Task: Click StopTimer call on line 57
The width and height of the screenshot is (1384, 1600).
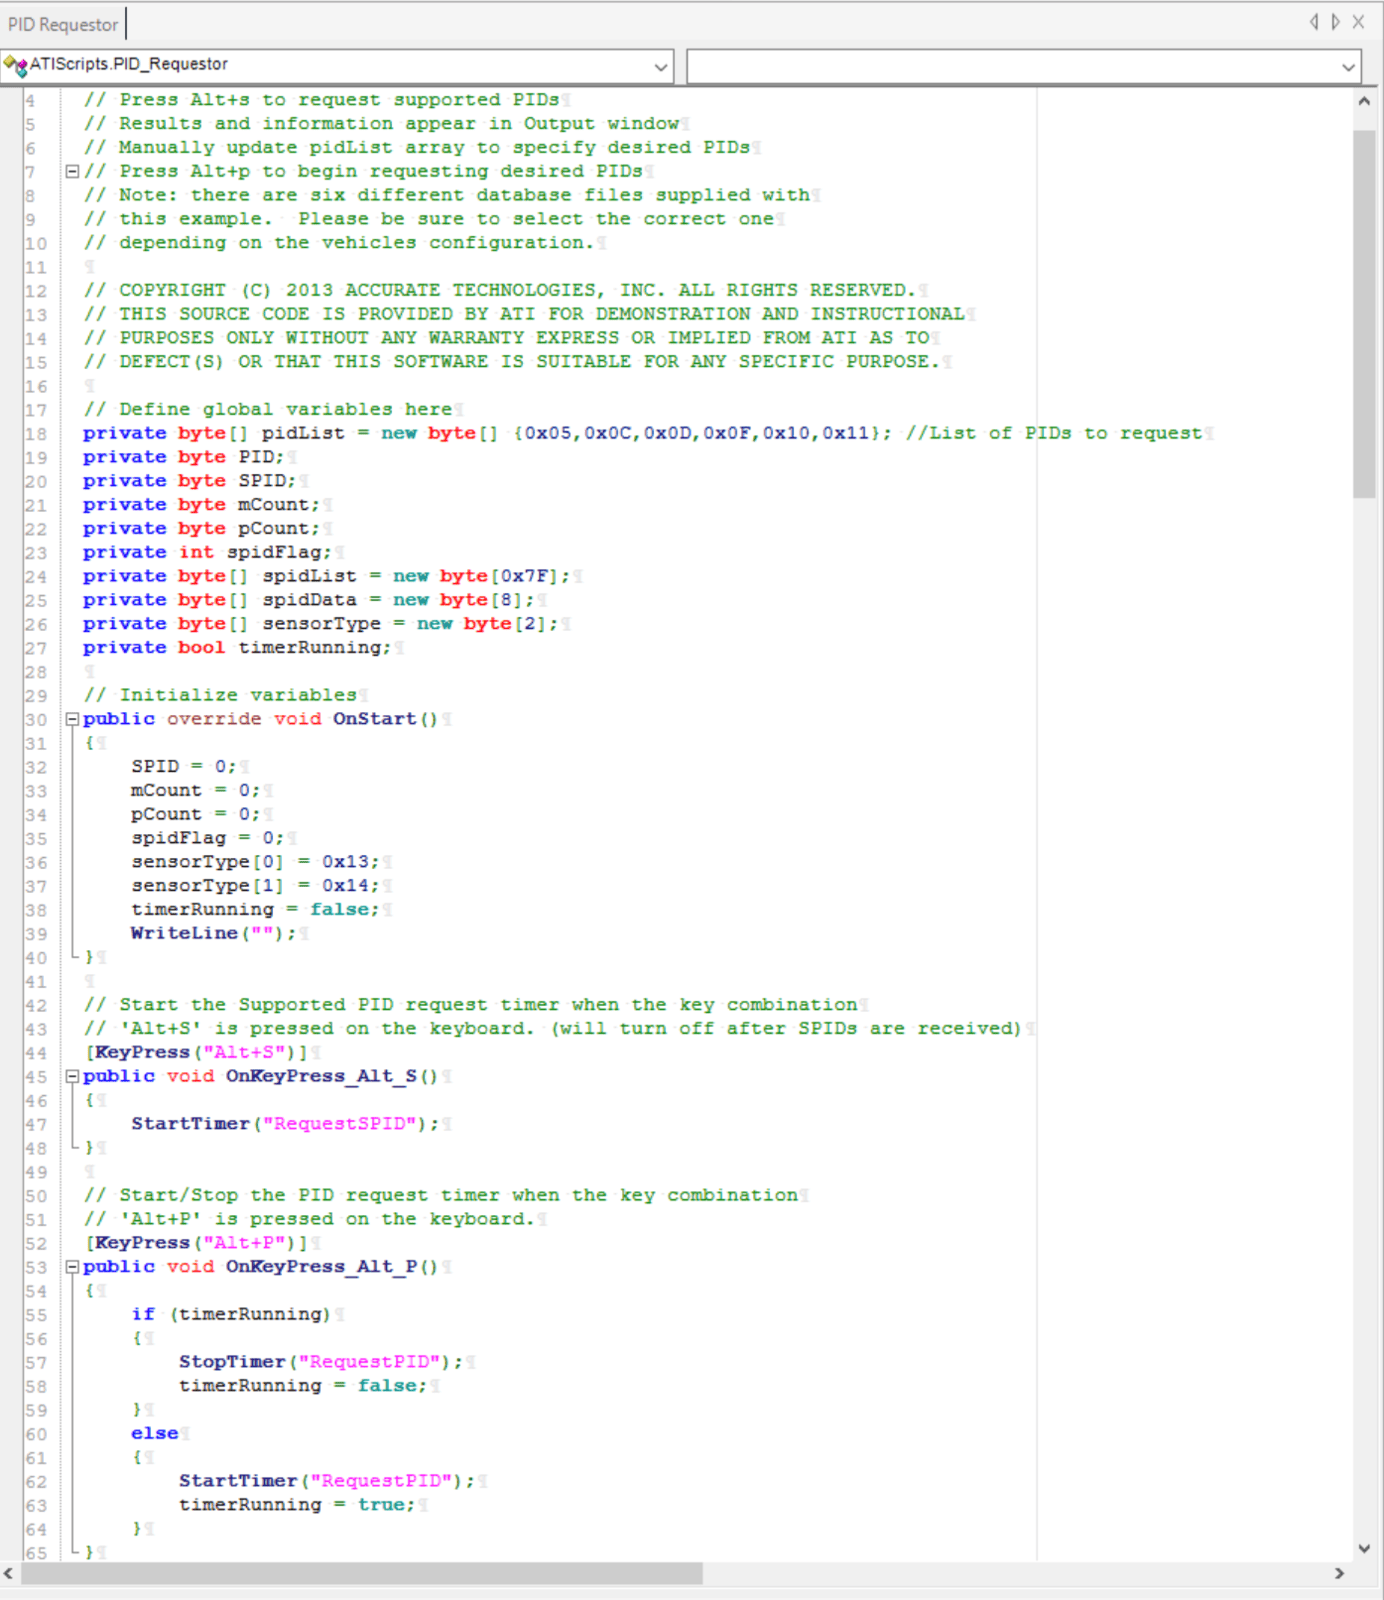Action: (321, 1362)
